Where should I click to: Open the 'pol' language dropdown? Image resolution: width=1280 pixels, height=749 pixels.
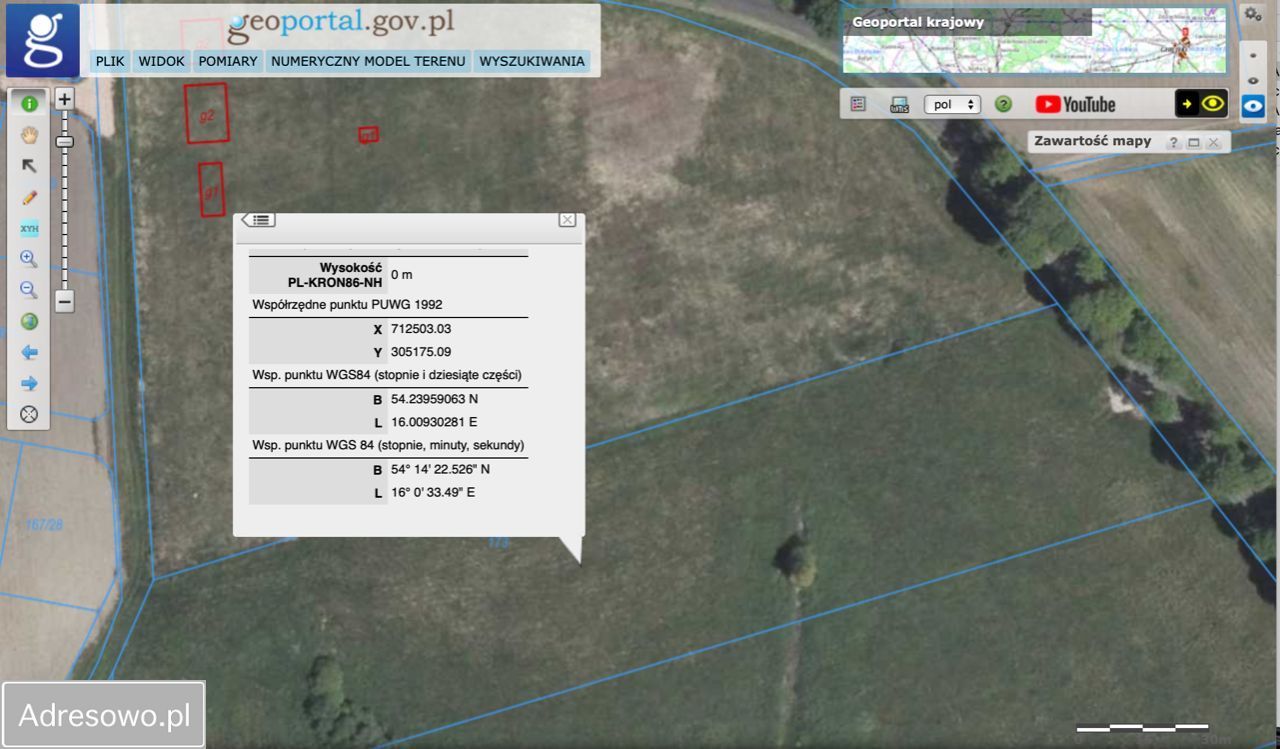(952, 104)
